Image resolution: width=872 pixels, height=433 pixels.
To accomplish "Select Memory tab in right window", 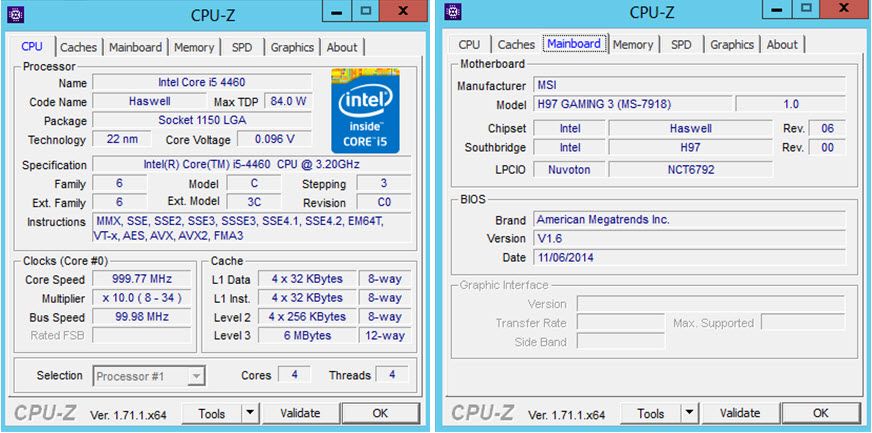I will coord(633,44).
